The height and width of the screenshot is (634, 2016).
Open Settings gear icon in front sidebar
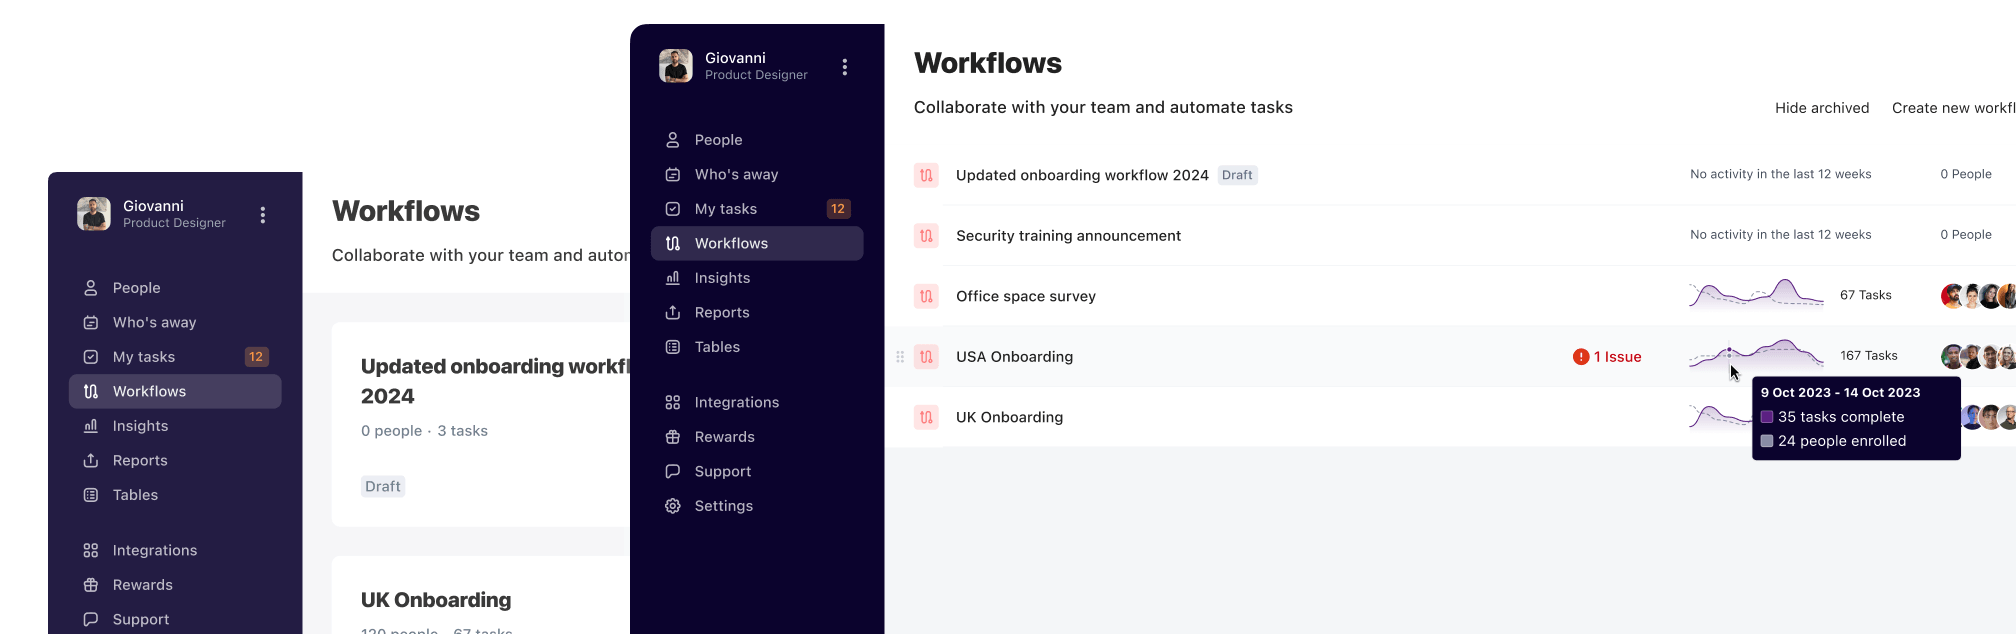[x=673, y=506]
